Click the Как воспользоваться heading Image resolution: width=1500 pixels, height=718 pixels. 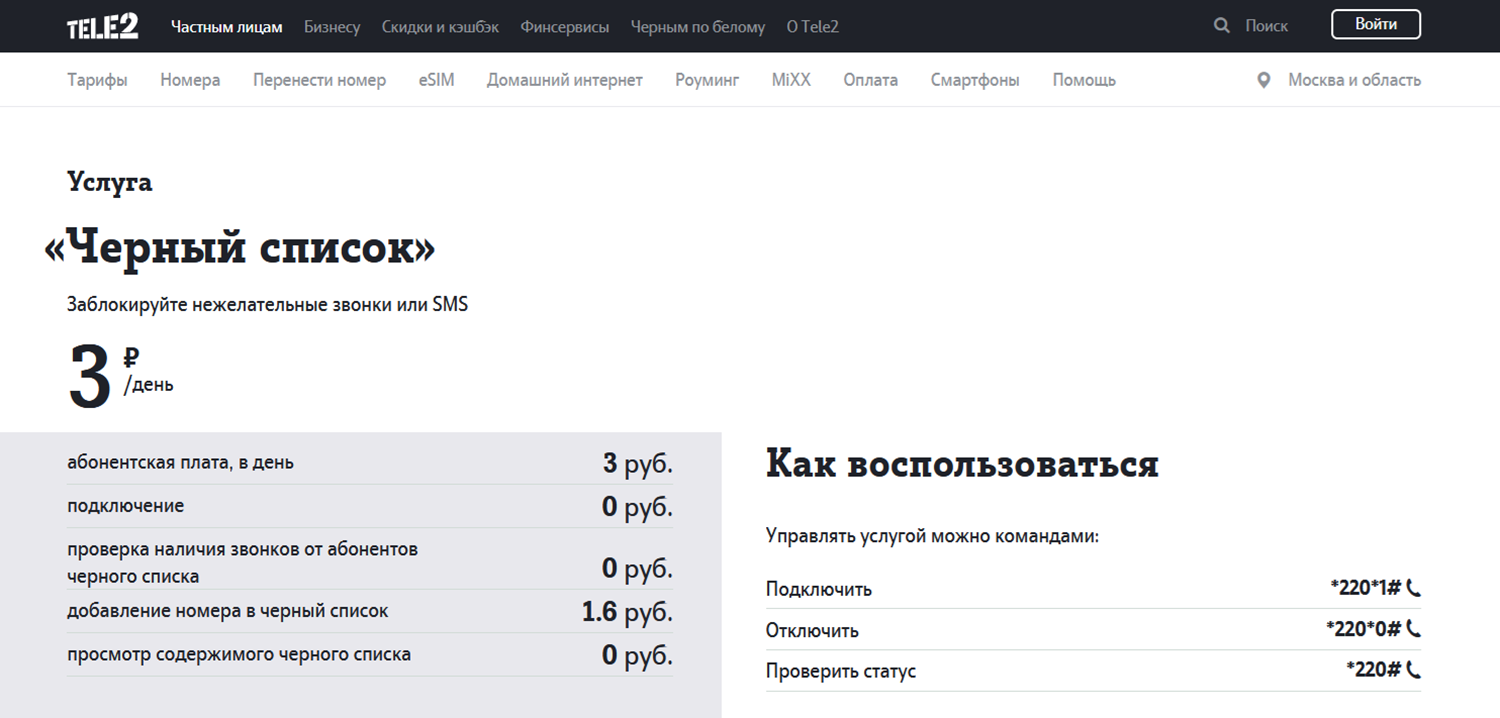(962, 464)
